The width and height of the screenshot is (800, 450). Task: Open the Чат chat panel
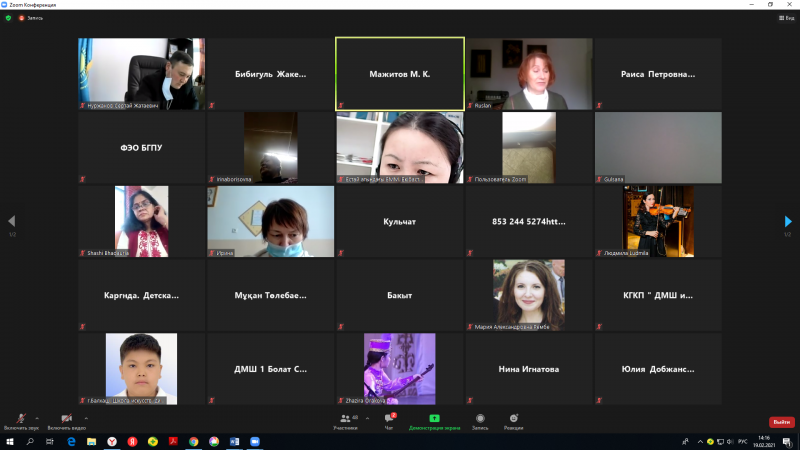click(x=389, y=420)
